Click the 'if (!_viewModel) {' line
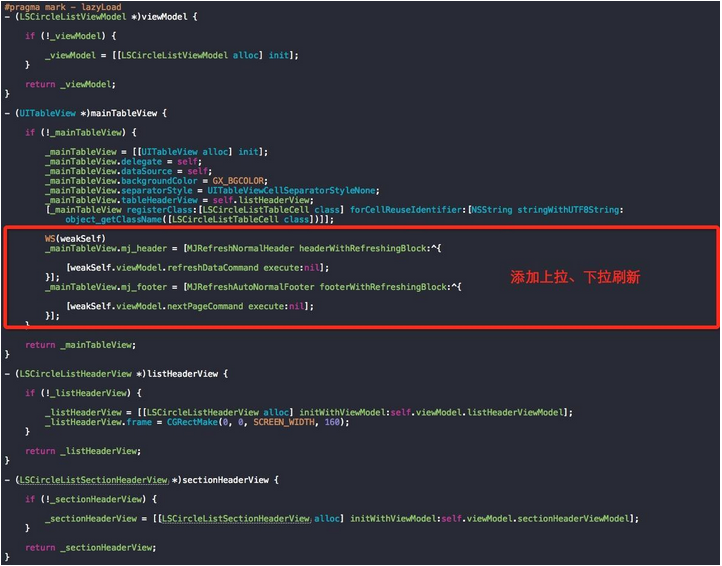 pos(70,36)
